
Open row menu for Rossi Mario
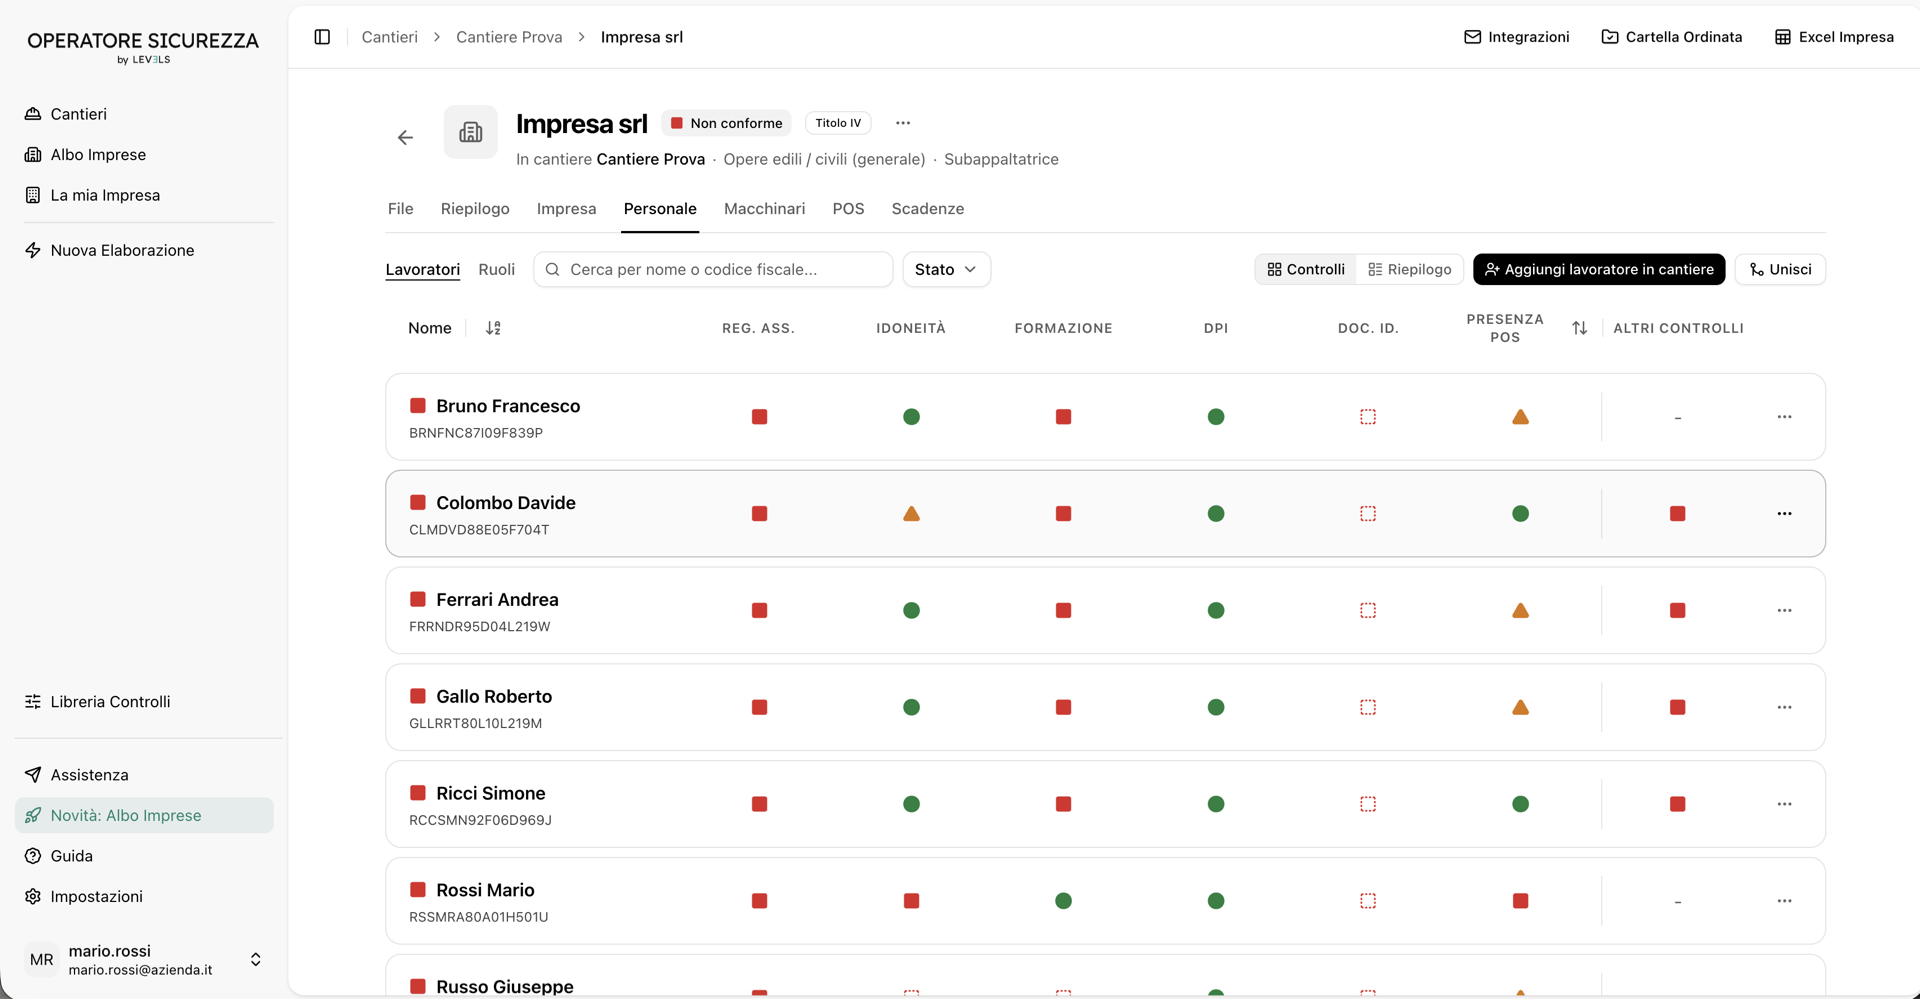[x=1784, y=901]
